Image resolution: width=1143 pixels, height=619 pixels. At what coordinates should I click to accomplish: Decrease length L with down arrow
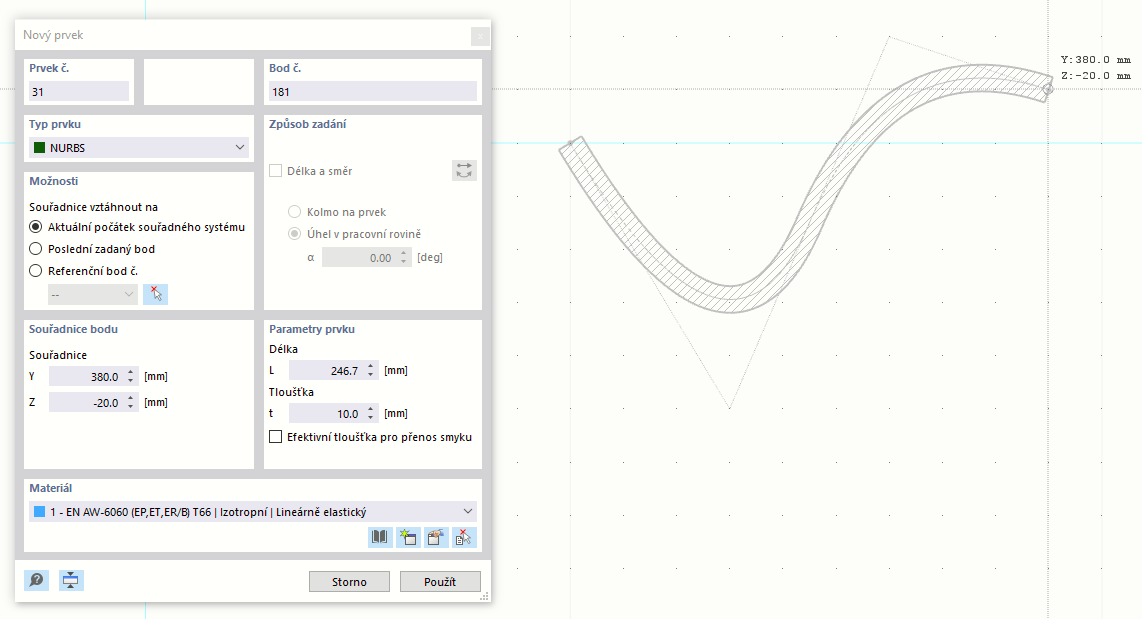tap(370, 375)
